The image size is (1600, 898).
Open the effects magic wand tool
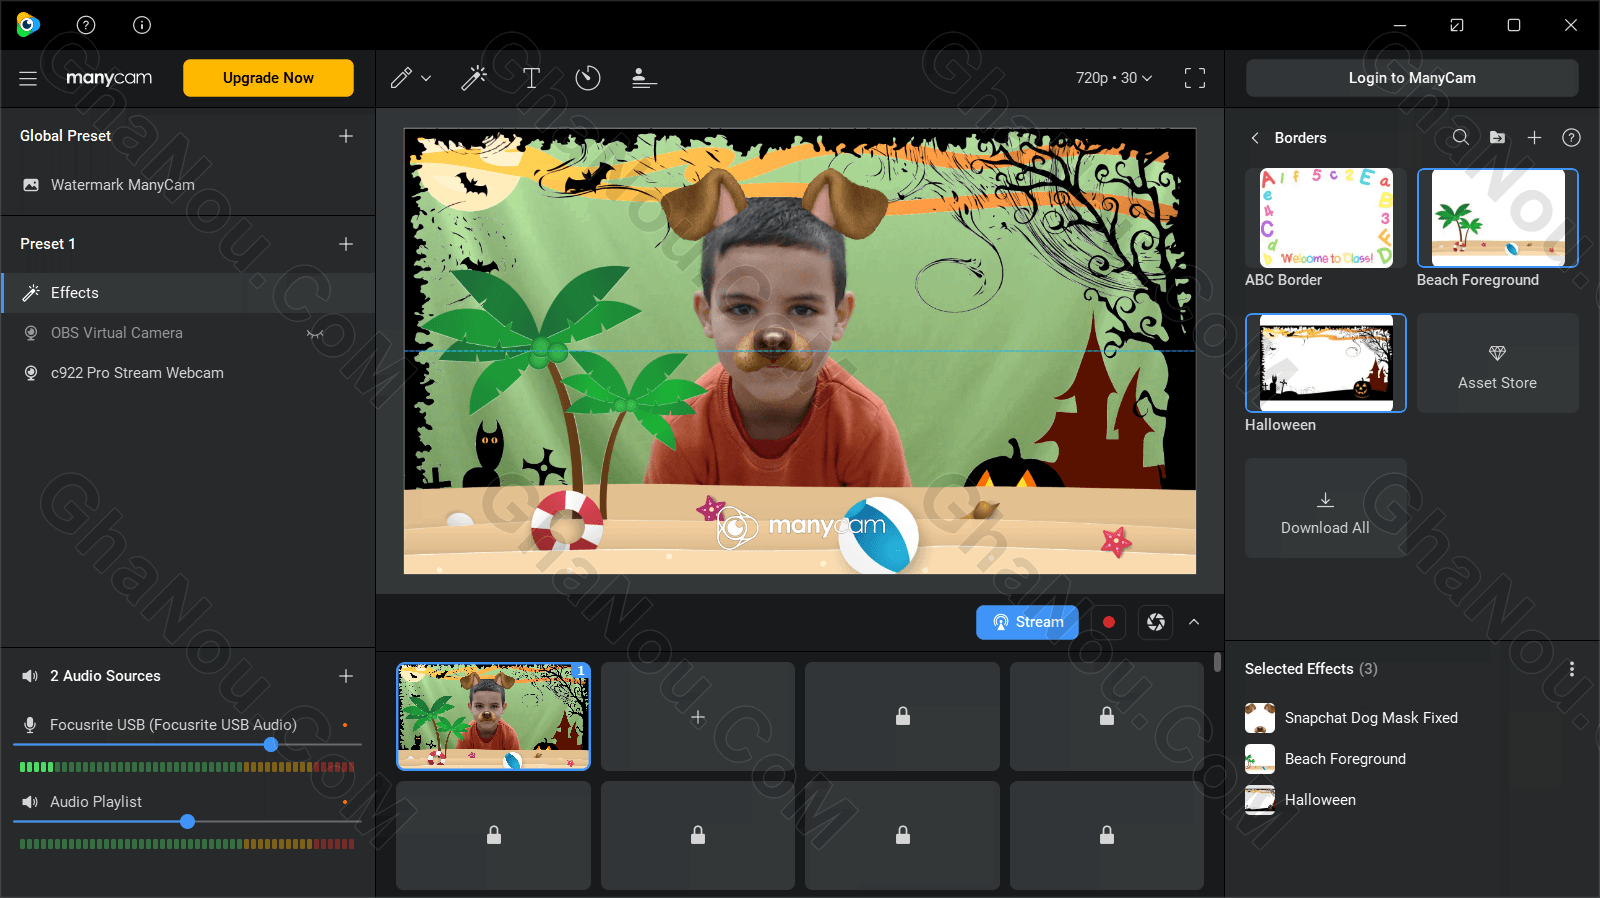tap(474, 78)
